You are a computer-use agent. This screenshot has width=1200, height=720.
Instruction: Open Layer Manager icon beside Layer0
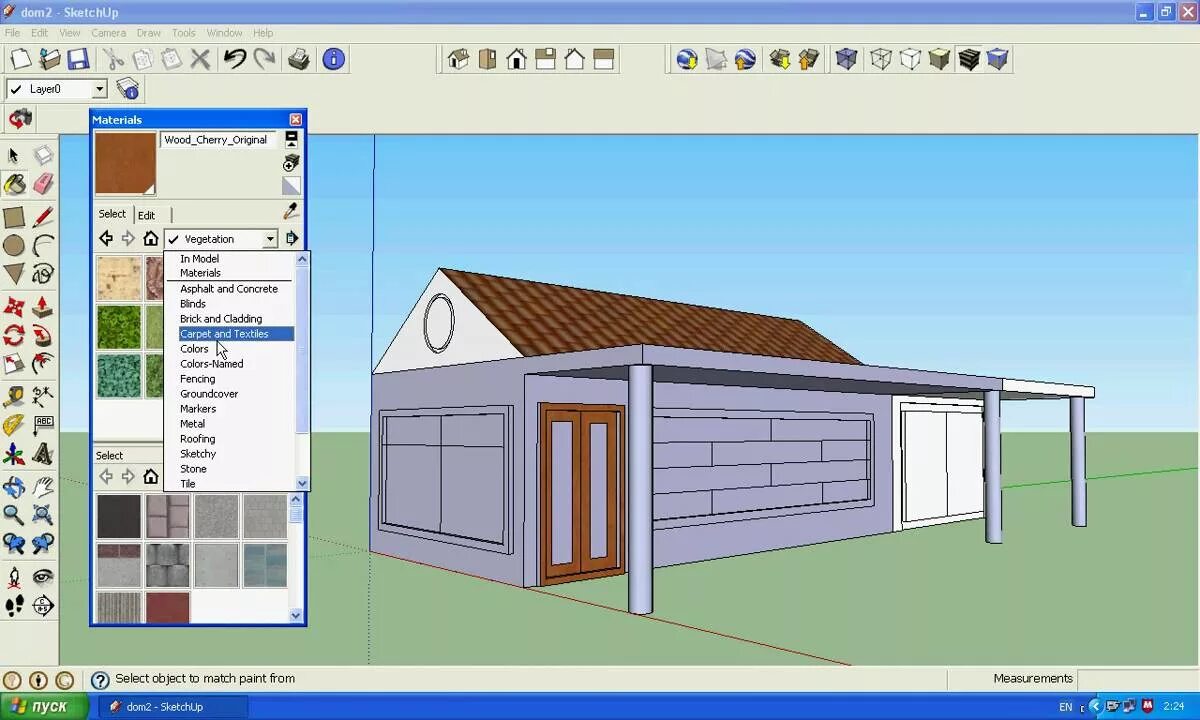(x=127, y=89)
